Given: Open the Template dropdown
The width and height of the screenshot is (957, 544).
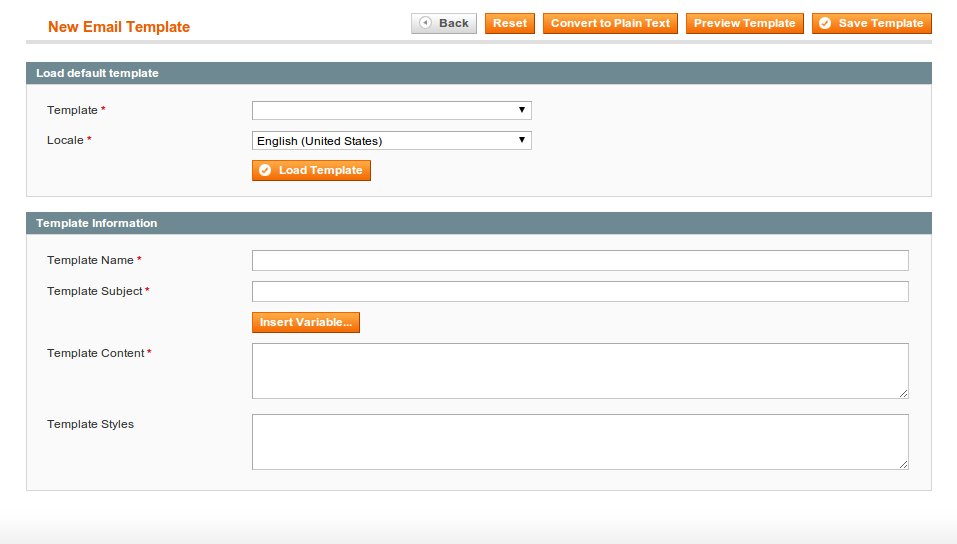Looking at the screenshot, I should click(392, 111).
